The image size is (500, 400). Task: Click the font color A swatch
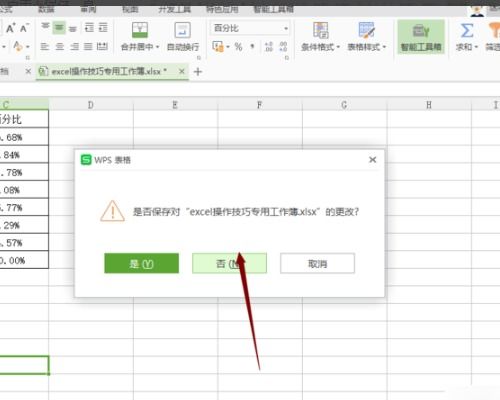(18, 46)
